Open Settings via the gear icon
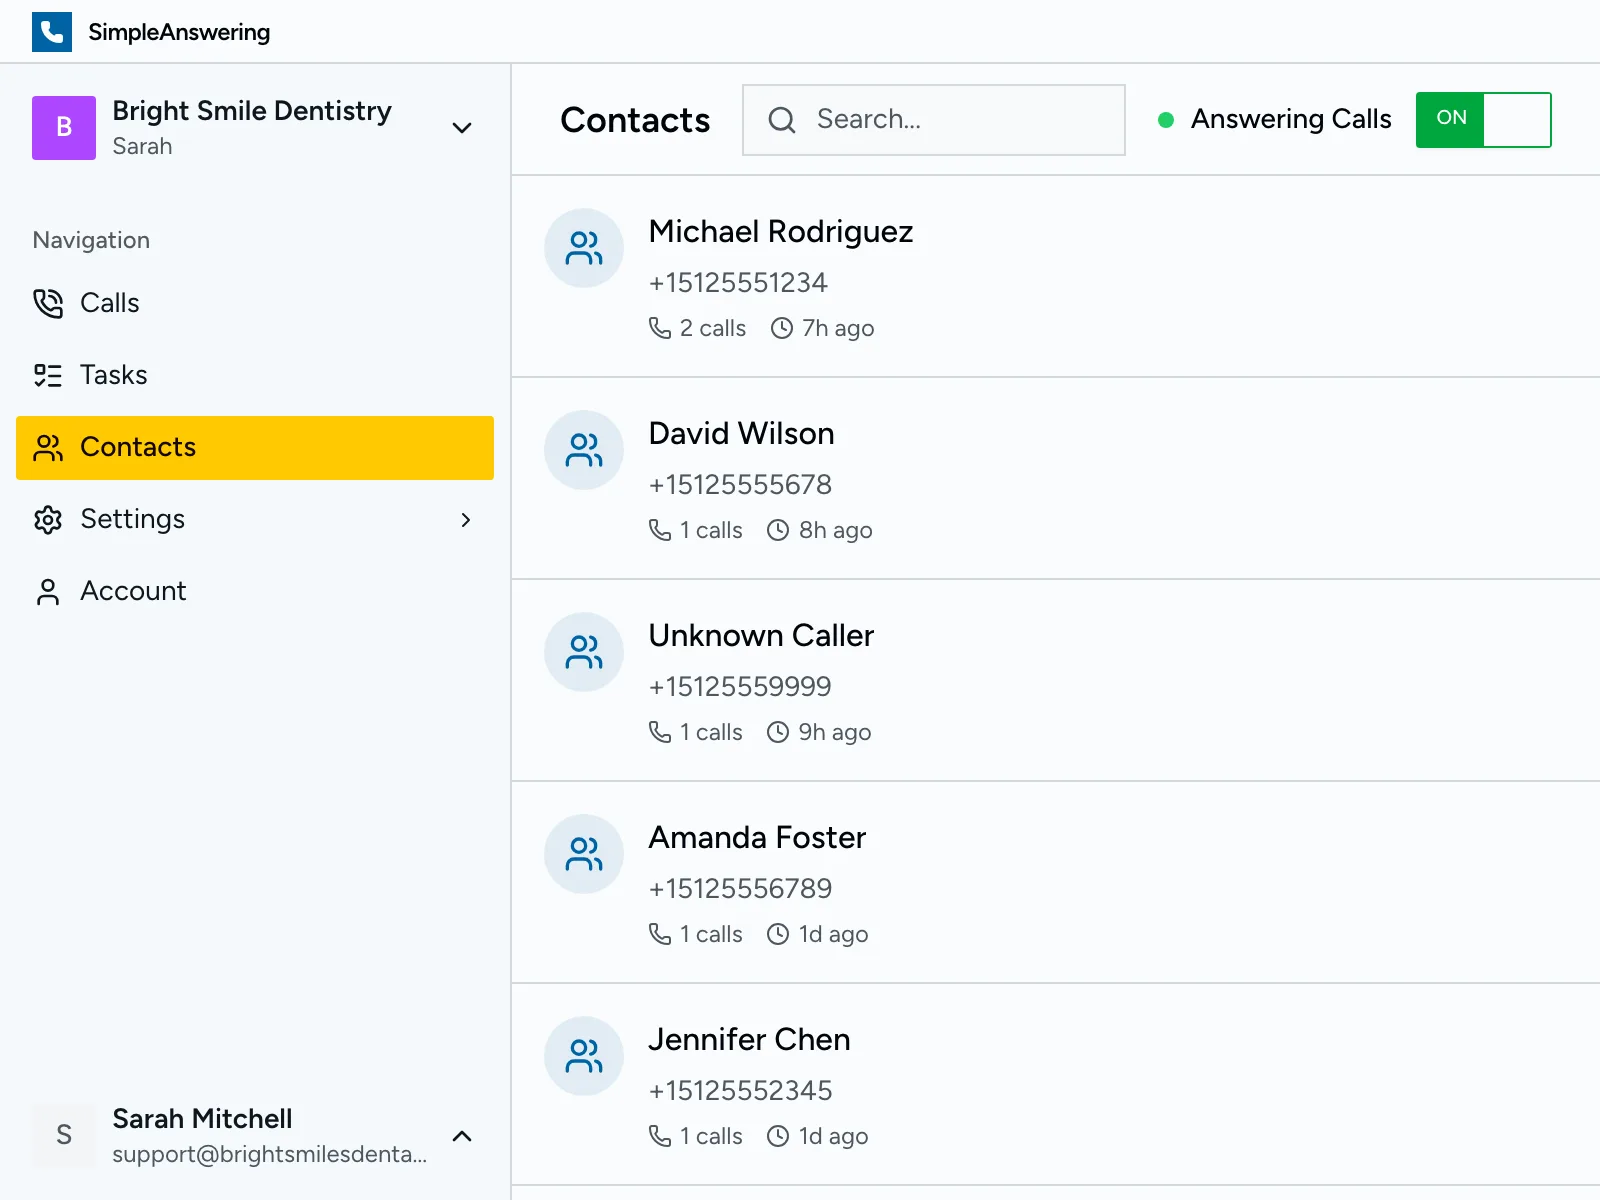The image size is (1600, 1200). click(47, 519)
